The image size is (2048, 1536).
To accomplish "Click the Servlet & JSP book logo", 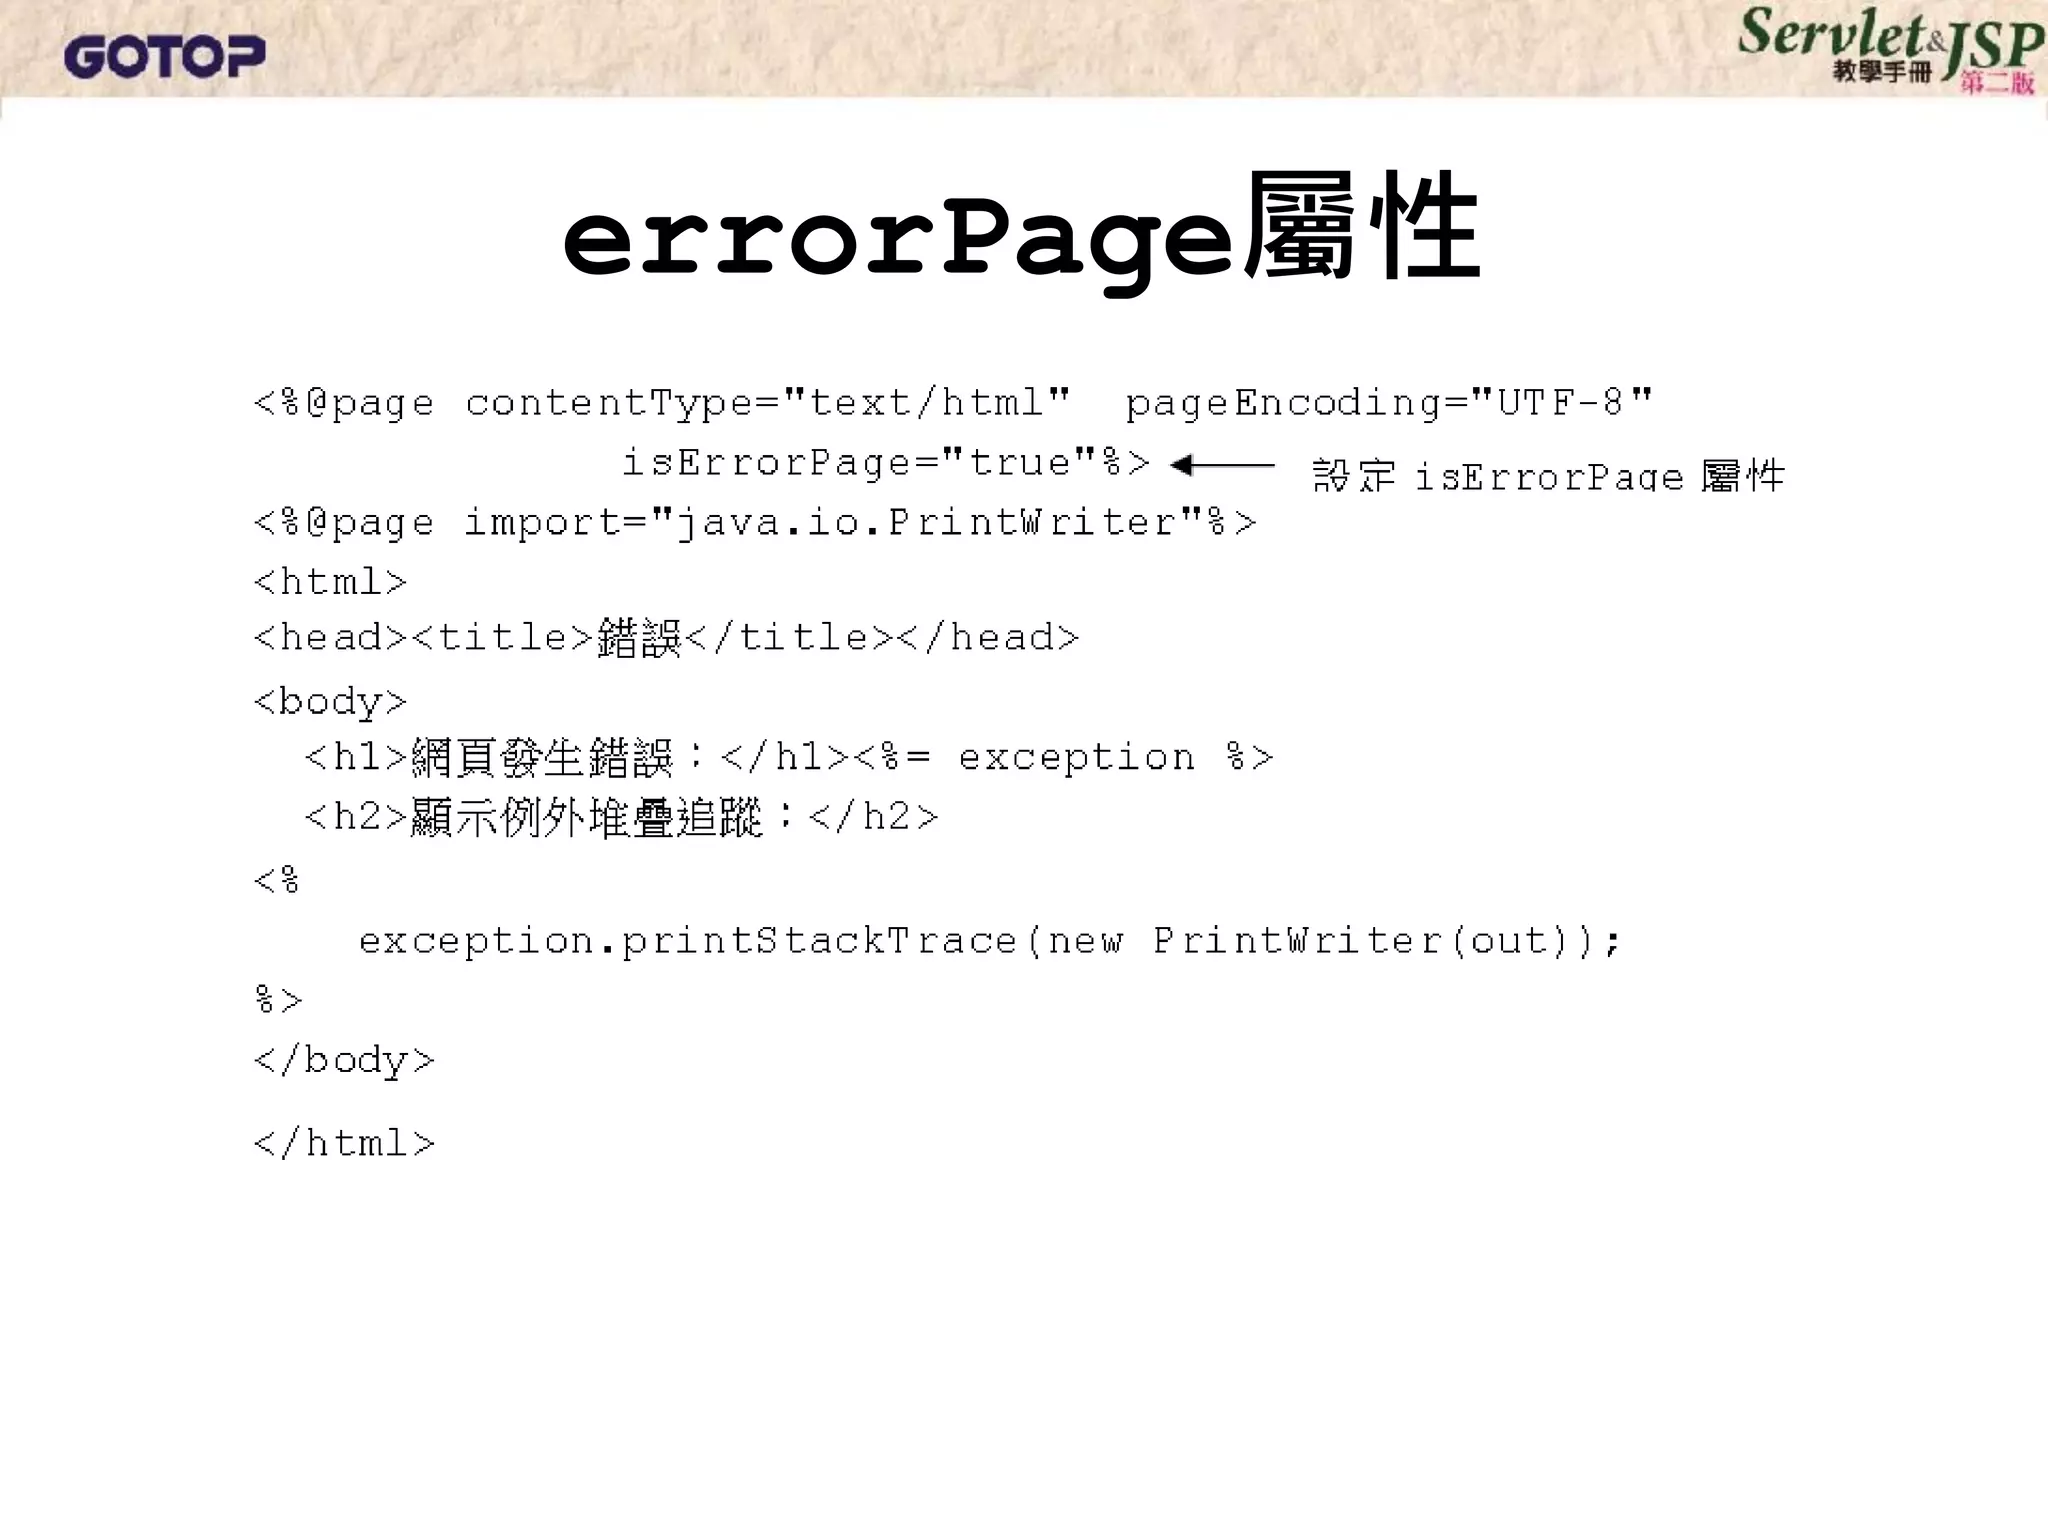I will pyautogui.click(x=1890, y=50).
